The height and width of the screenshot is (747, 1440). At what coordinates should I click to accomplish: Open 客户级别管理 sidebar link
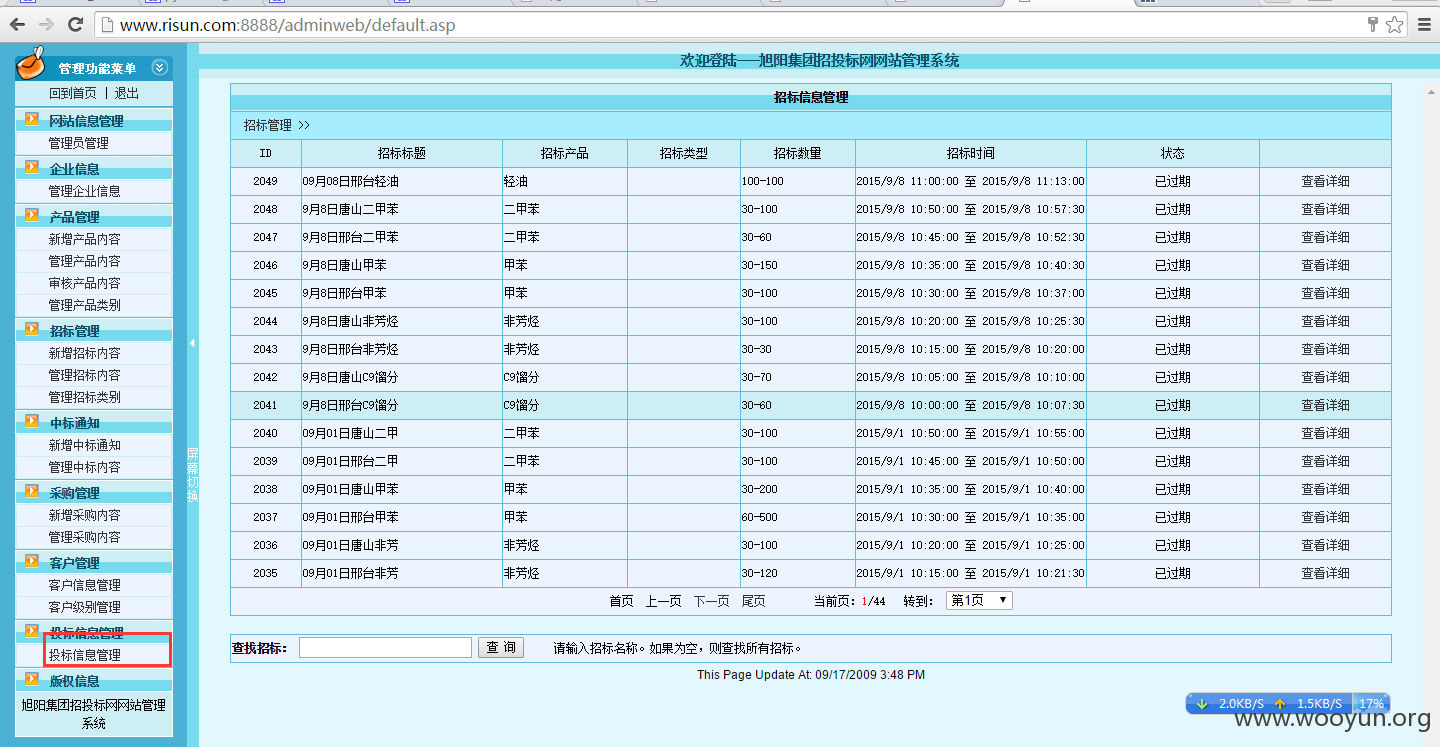pyautogui.click(x=85, y=607)
